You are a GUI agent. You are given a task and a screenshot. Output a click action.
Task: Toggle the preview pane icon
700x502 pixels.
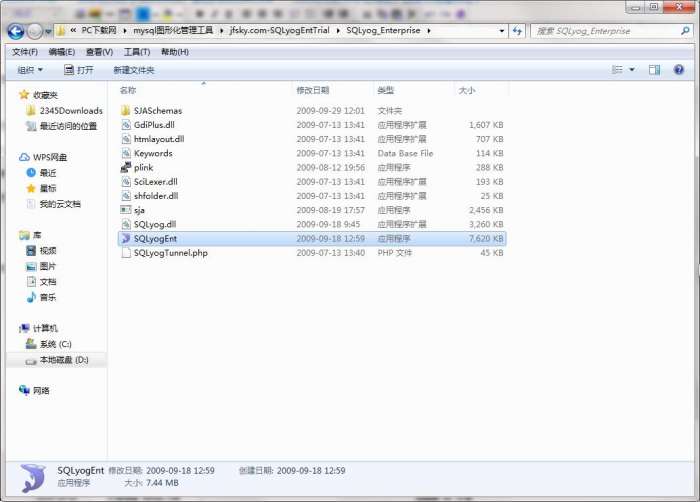click(x=654, y=69)
